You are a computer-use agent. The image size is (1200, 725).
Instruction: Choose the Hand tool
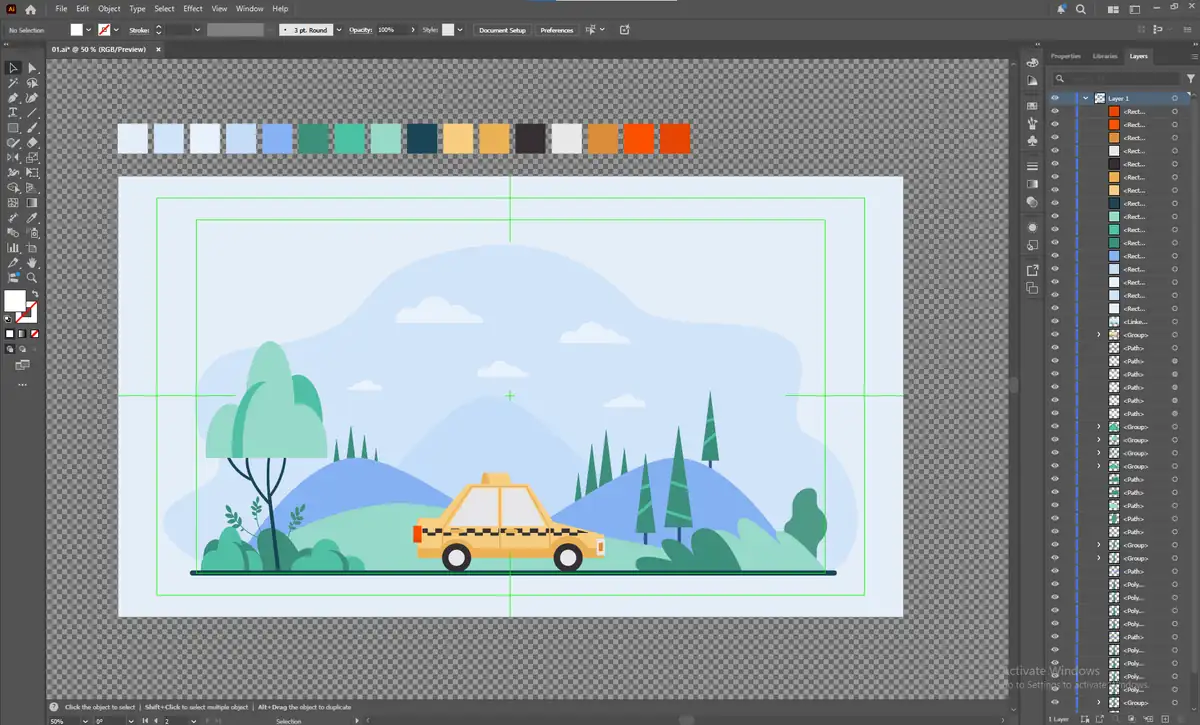[32, 262]
